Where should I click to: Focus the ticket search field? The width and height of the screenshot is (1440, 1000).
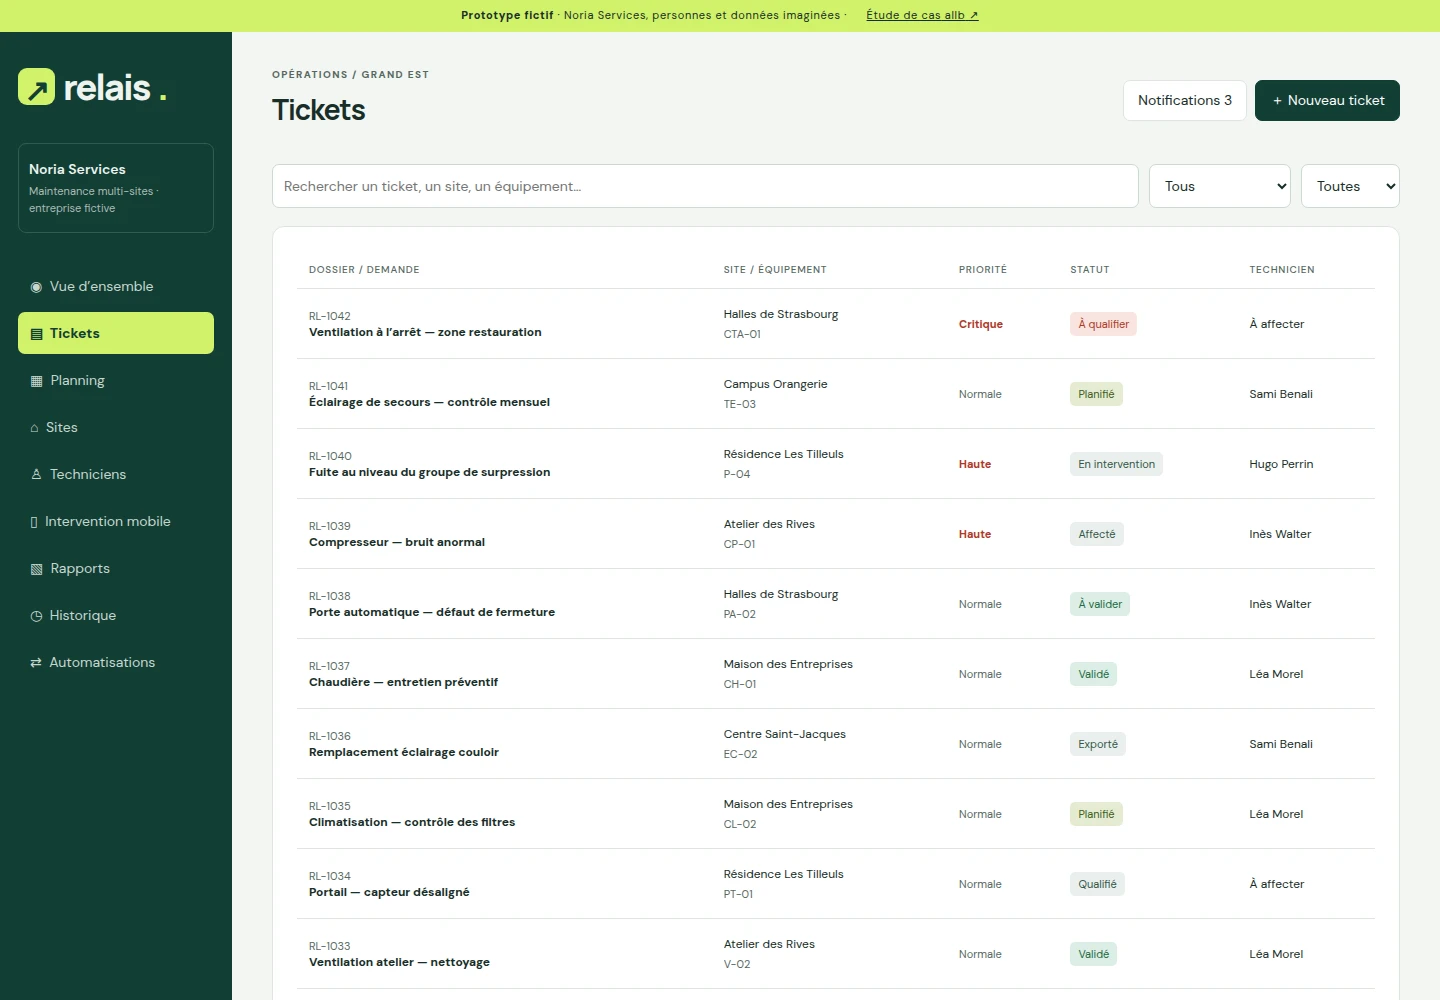(x=705, y=186)
